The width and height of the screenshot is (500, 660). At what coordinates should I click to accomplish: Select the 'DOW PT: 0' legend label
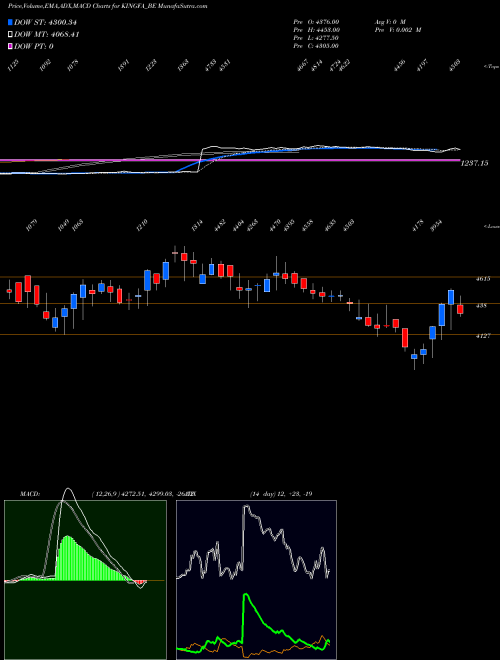tap(34, 46)
